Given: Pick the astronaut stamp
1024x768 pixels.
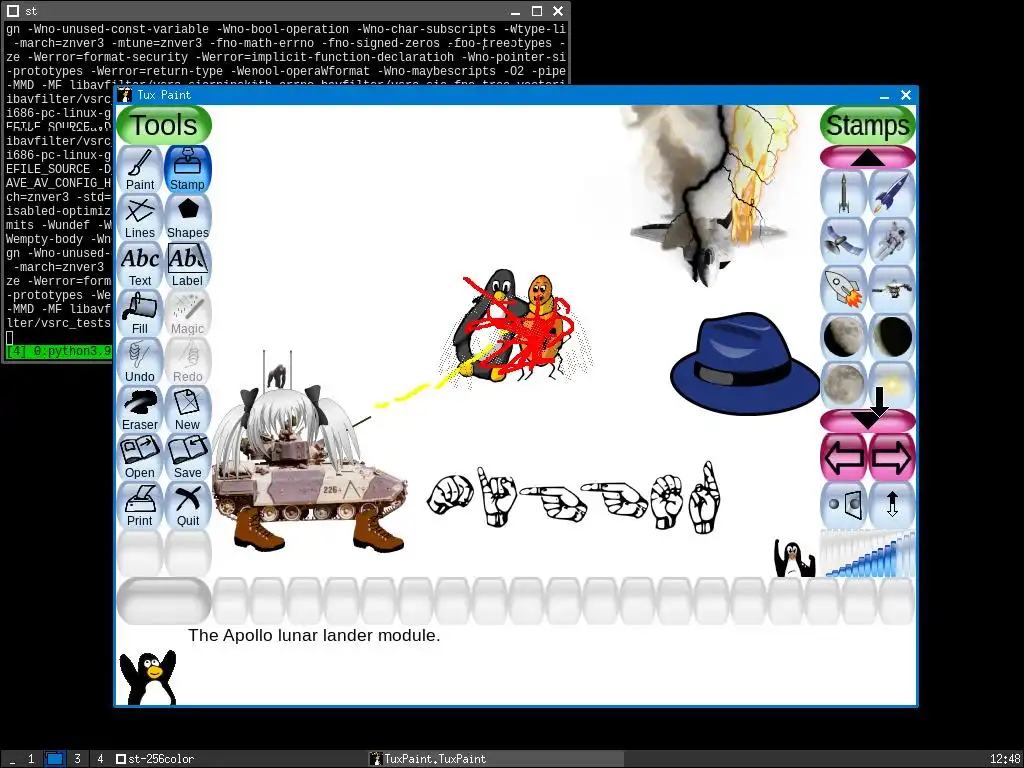Looking at the screenshot, I should tap(891, 241).
